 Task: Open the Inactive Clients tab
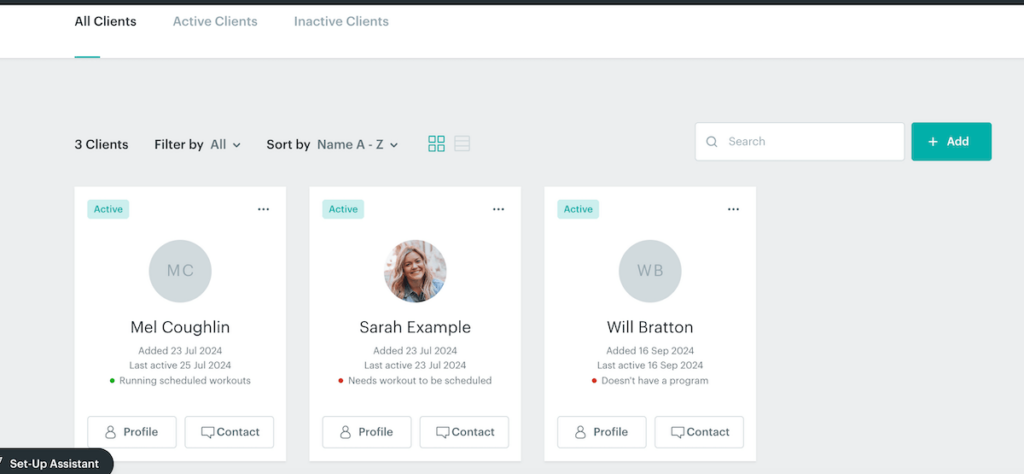click(341, 21)
